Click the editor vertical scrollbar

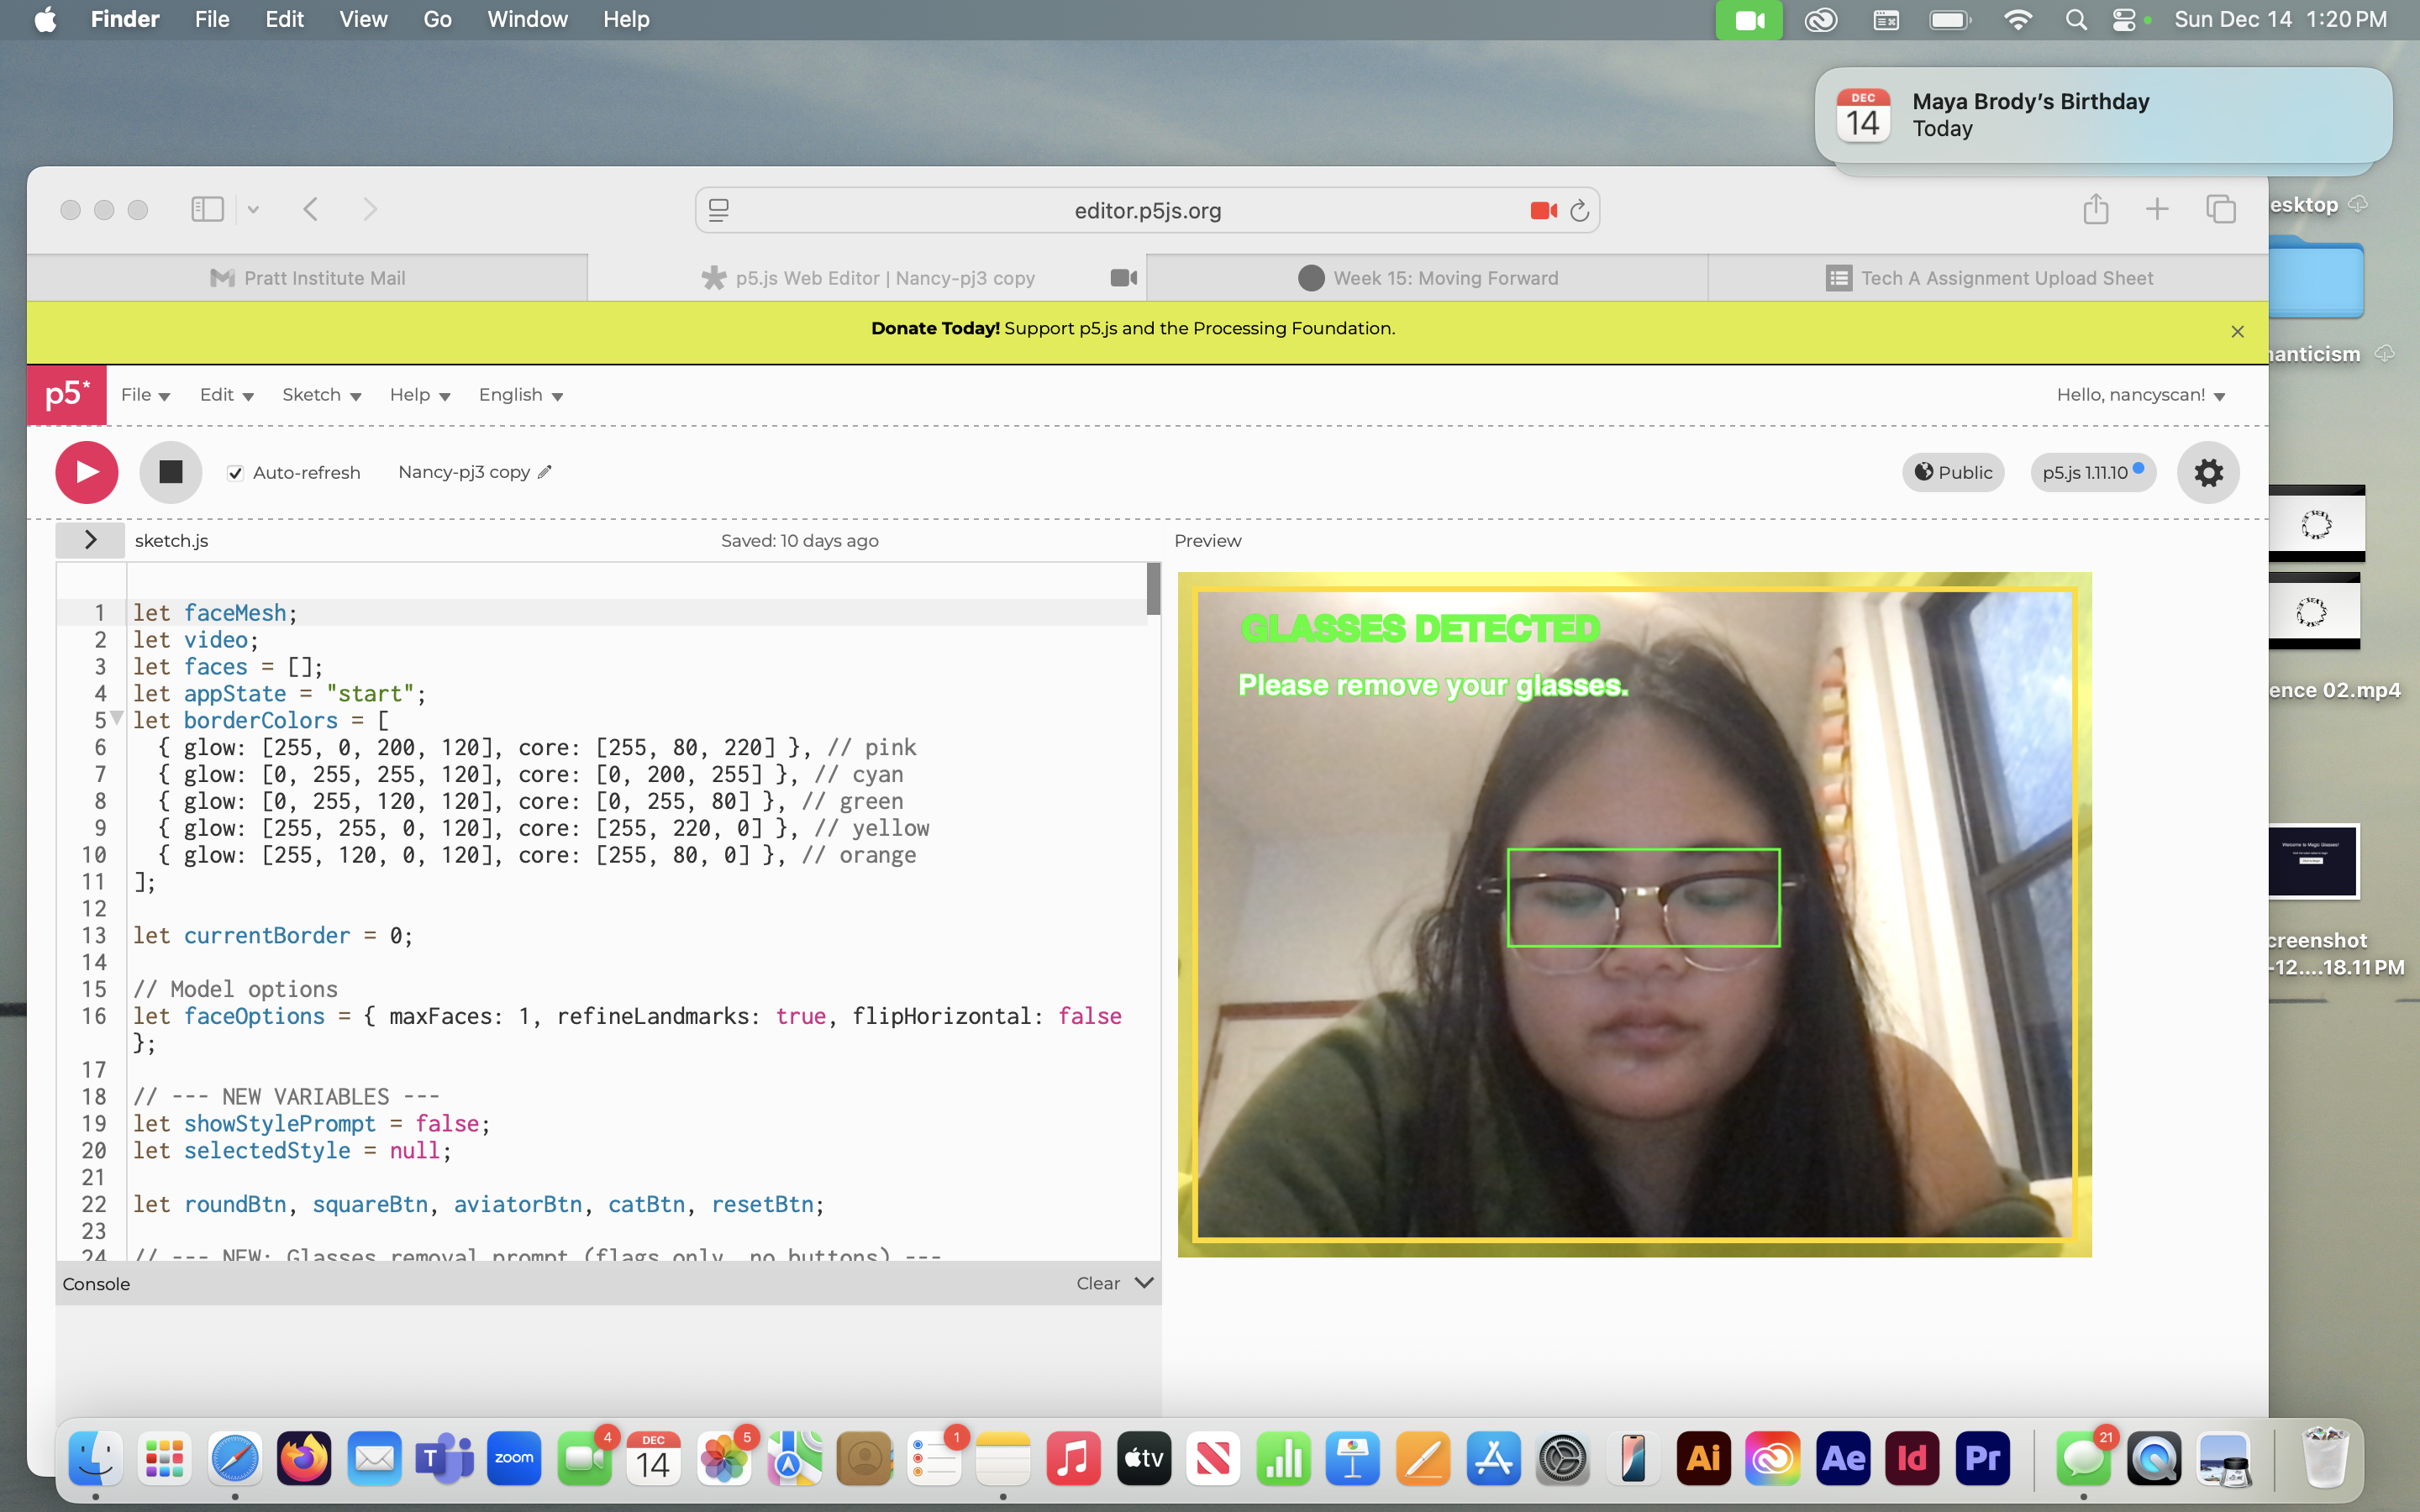1153,590
